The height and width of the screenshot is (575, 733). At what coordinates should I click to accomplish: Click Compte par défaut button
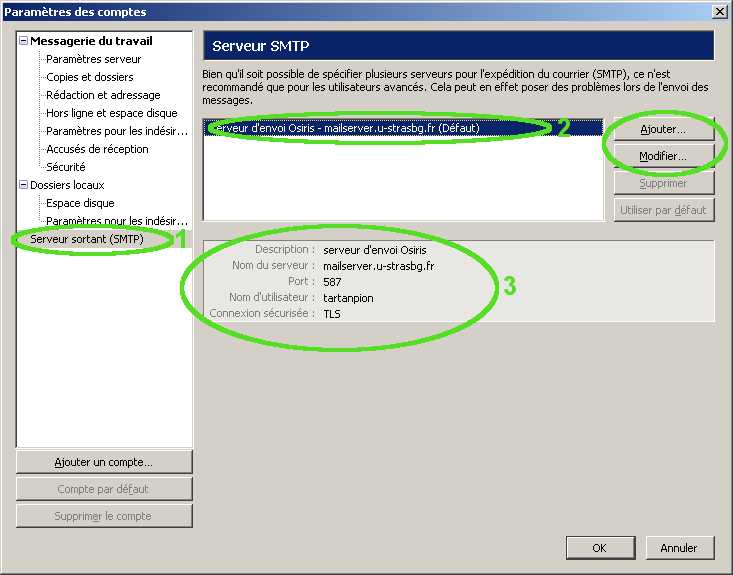coord(104,489)
